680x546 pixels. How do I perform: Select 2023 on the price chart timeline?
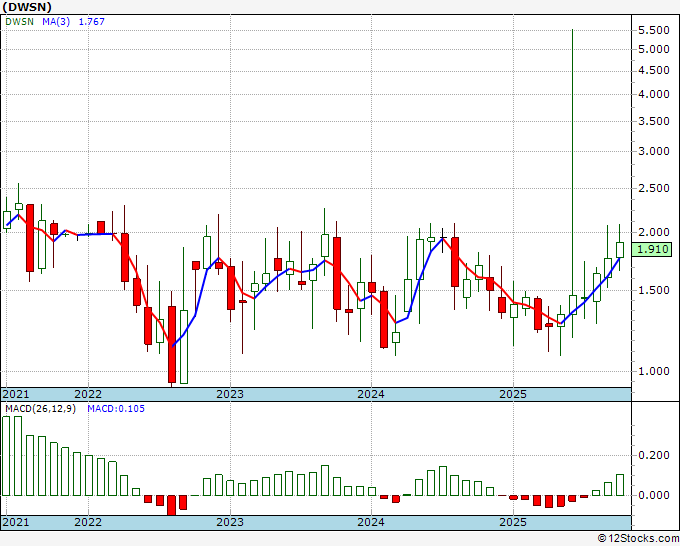230,394
